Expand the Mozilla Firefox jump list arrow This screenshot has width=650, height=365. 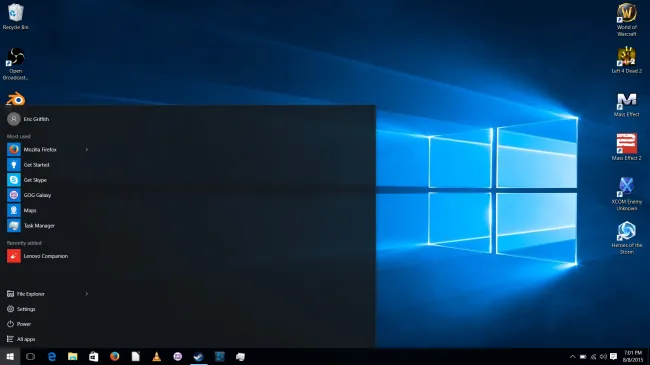87,149
